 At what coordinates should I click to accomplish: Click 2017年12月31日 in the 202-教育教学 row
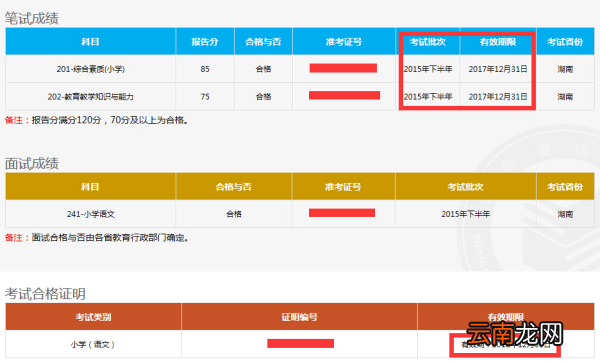(498, 97)
